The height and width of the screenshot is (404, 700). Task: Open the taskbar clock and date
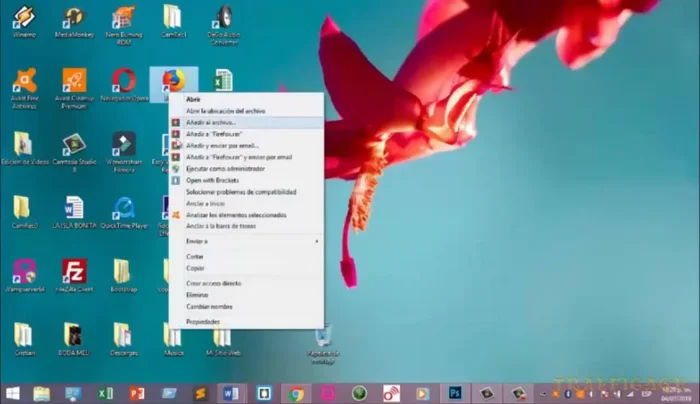point(675,394)
